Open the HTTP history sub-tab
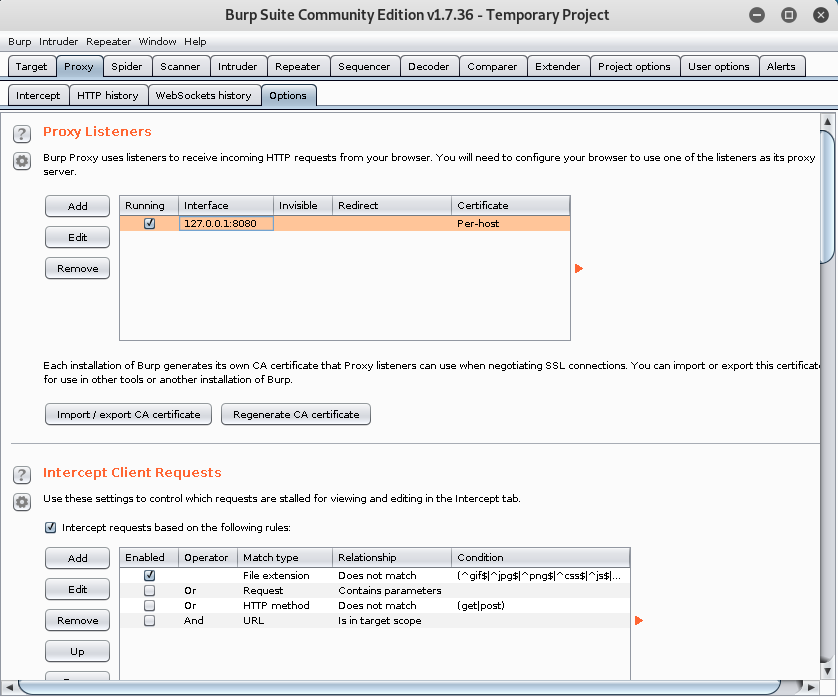838x697 pixels. 108,95
